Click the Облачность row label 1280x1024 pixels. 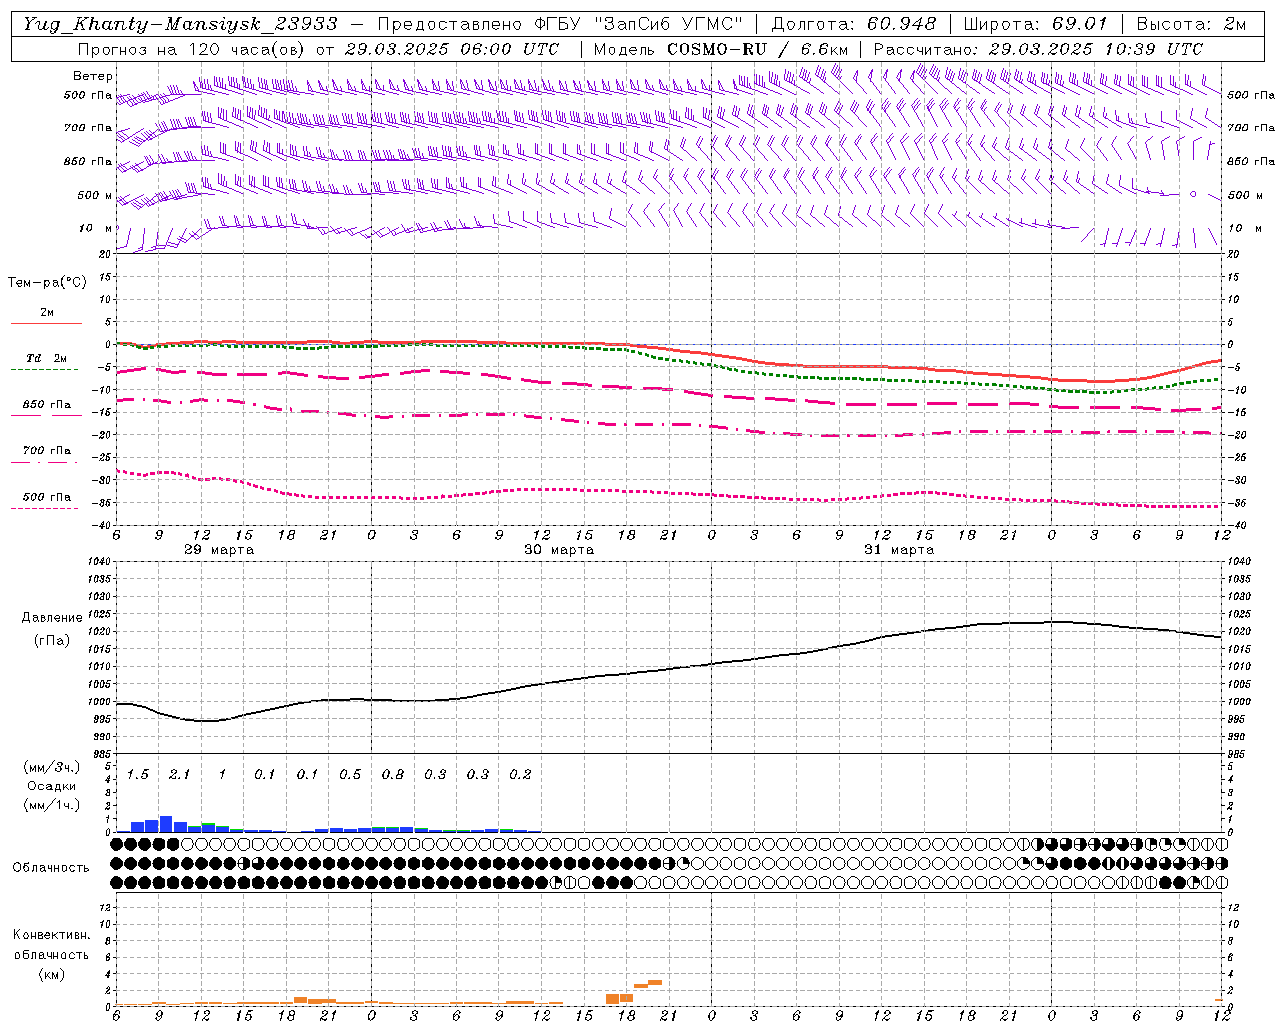click(51, 868)
